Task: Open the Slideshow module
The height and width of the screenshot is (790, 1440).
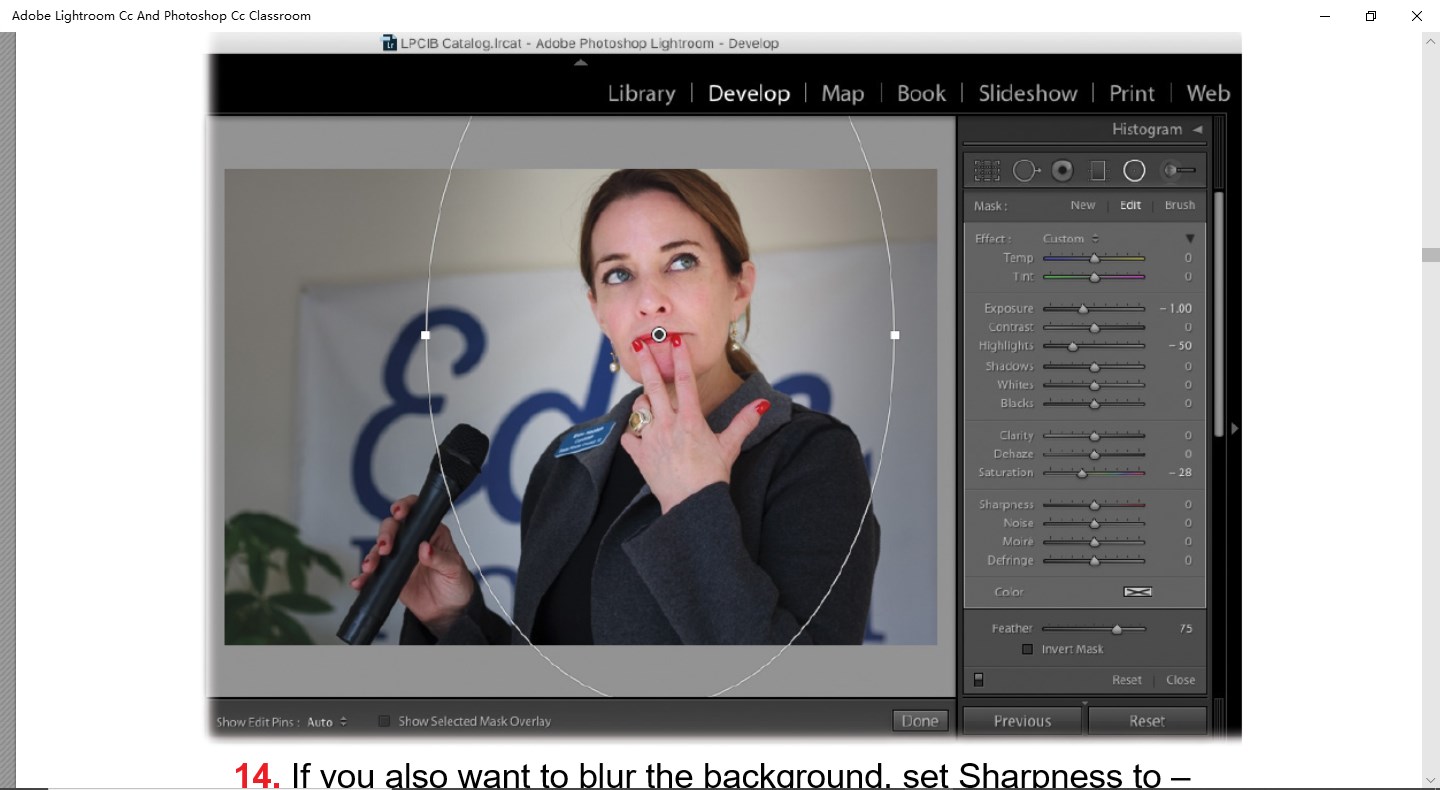Action: click(x=1028, y=93)
